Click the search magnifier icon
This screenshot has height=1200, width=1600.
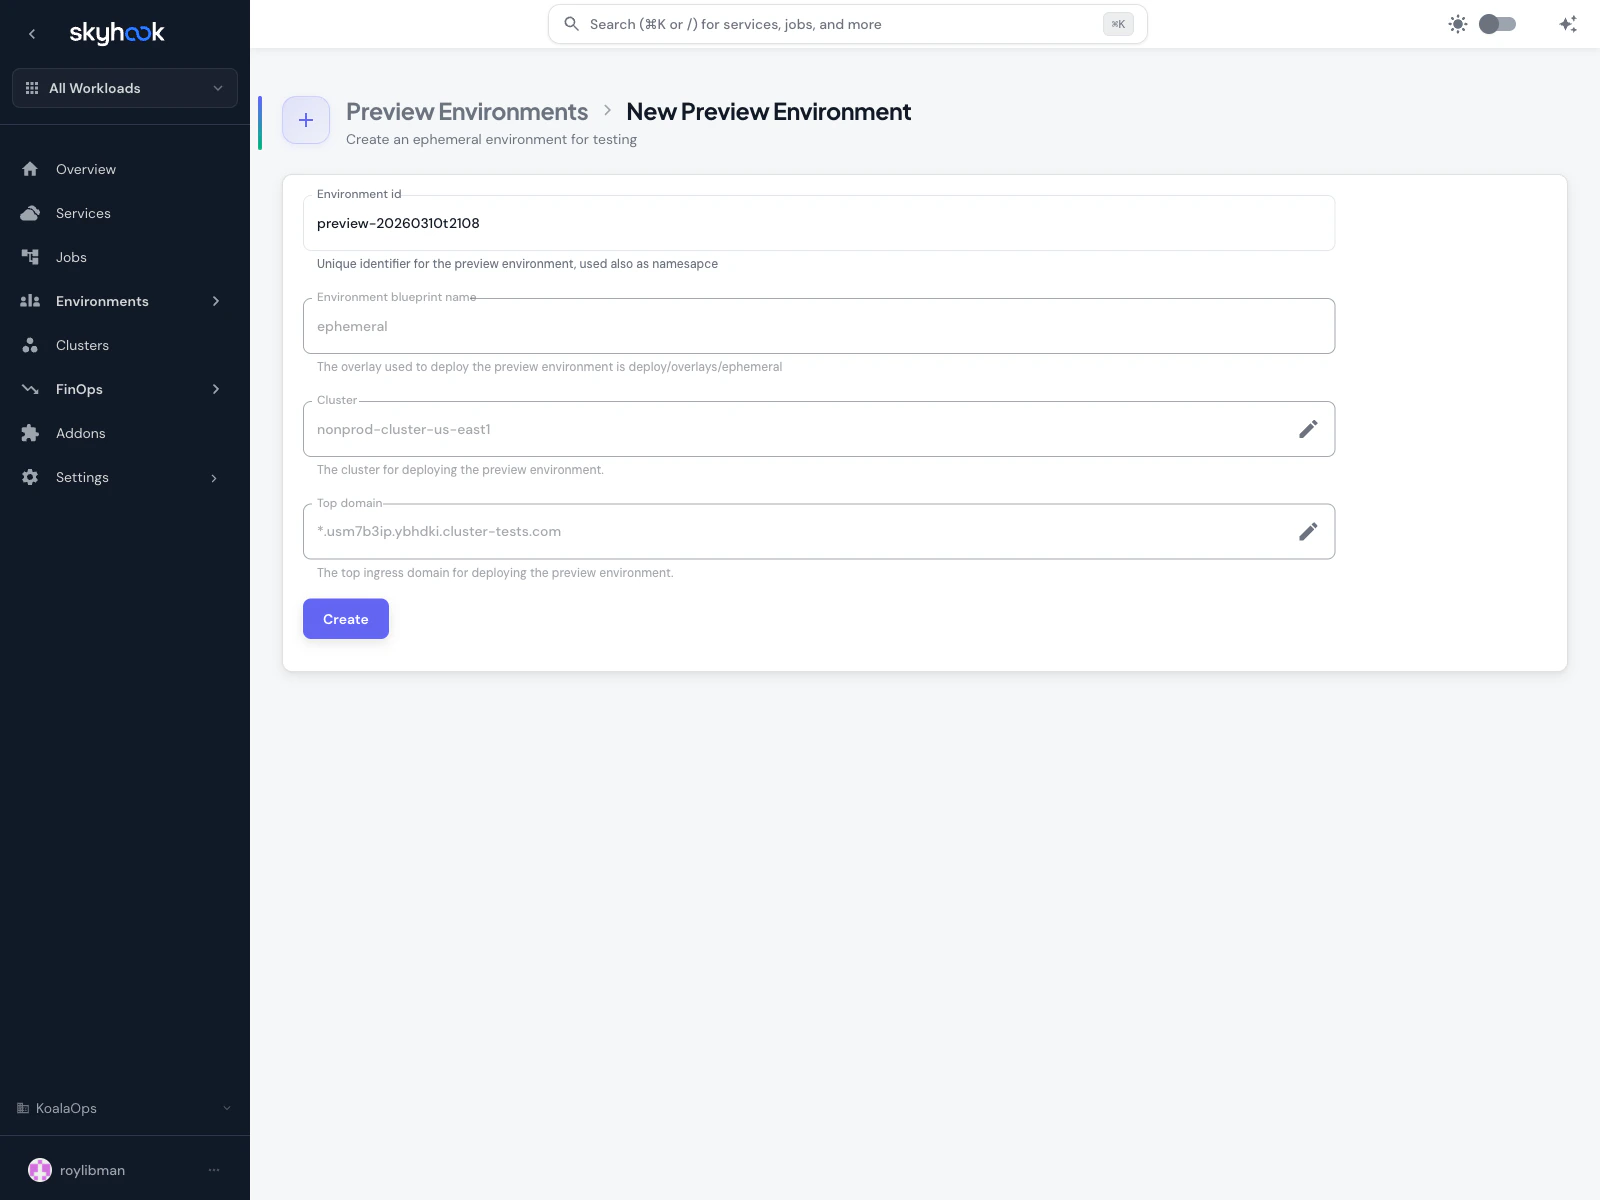click(x=571, y=23)
